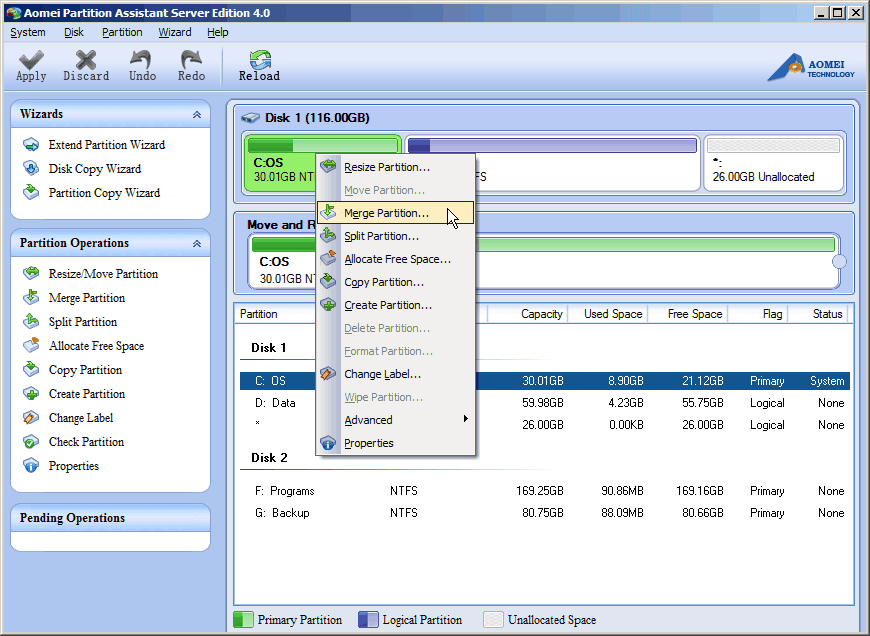Open the Help menu

(x=218, y=32)
